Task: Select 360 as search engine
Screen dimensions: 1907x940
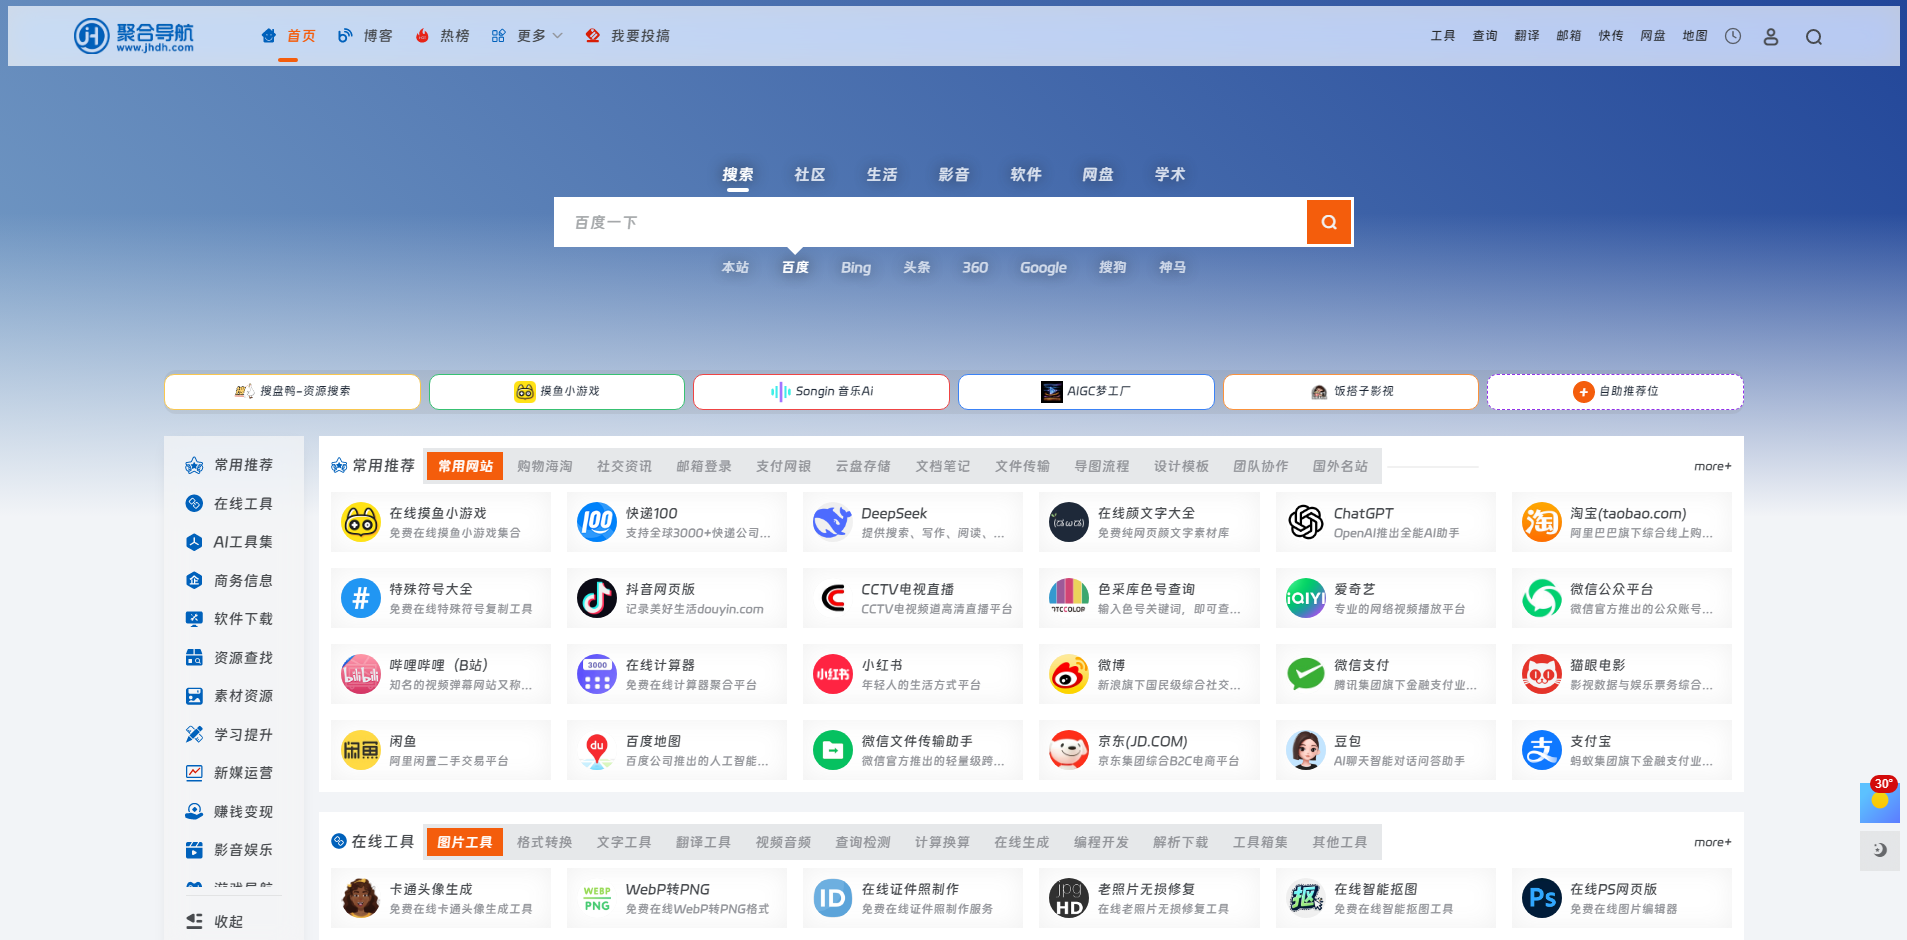Action: tap(974, 268)
